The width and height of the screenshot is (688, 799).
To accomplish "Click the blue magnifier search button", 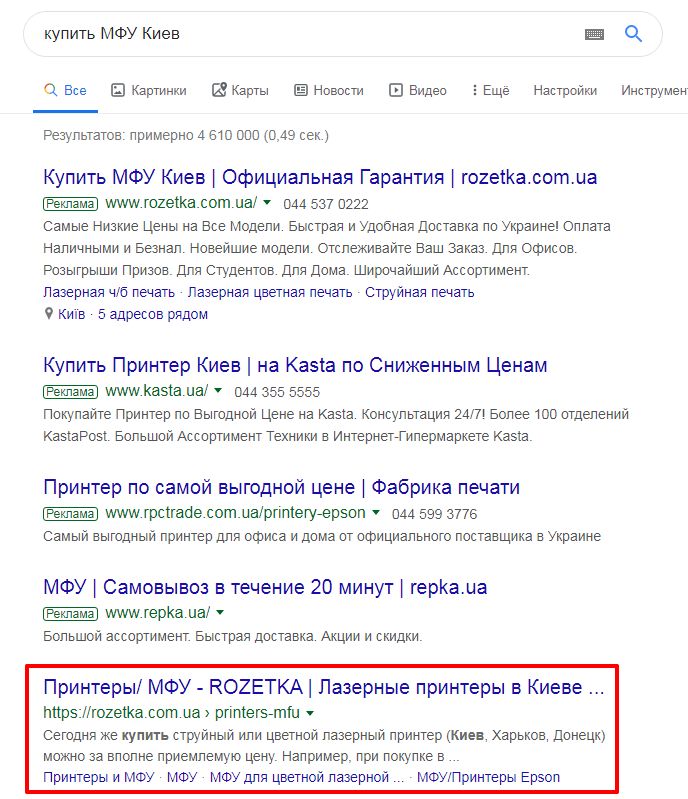I will (x=633, y=34).
